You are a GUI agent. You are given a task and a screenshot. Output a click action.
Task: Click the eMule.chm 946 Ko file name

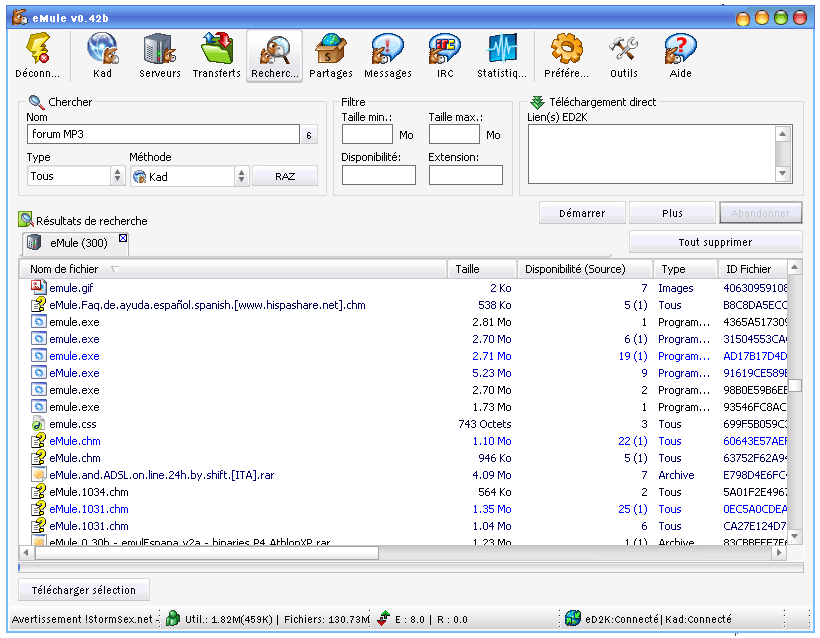click(75, 458)
